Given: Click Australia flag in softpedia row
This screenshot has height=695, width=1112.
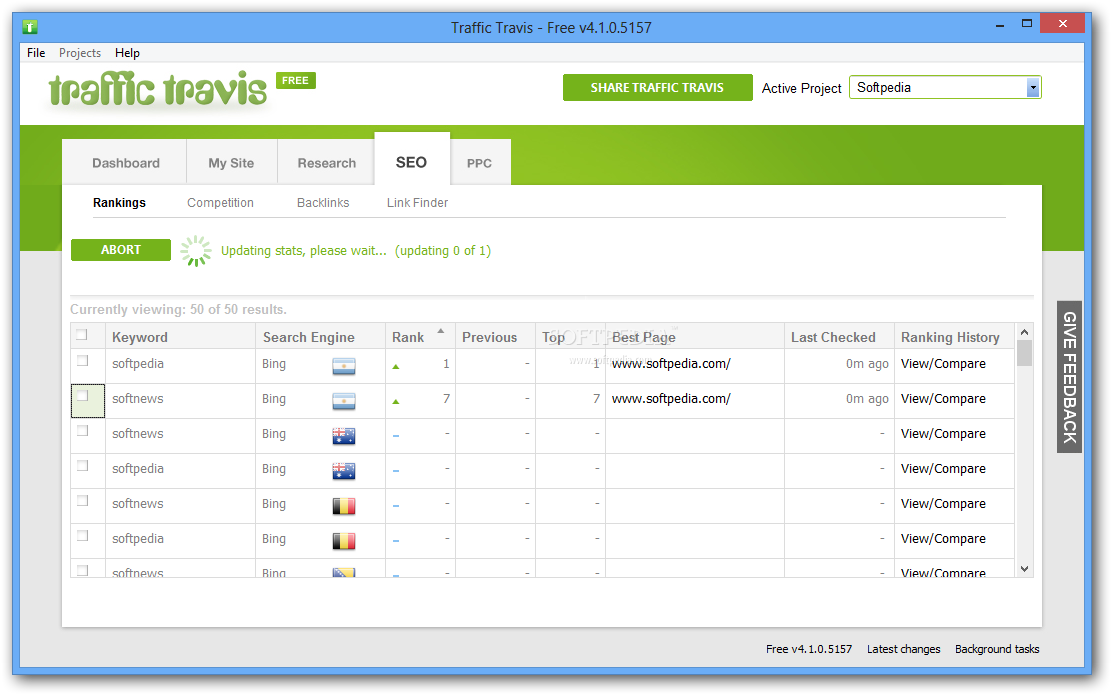Looking at the screenshot, I should (344, 470).
